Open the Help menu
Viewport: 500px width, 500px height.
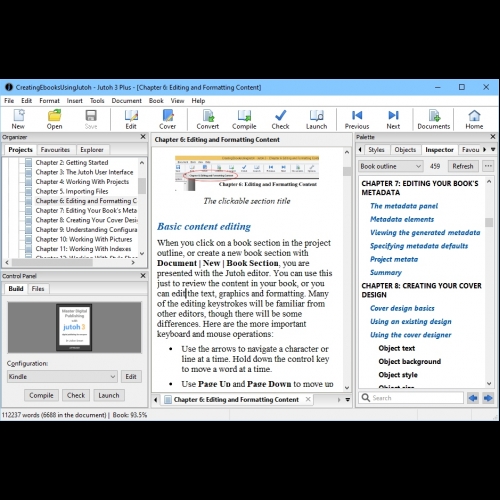pyautogui.click(x=198, y=101)
